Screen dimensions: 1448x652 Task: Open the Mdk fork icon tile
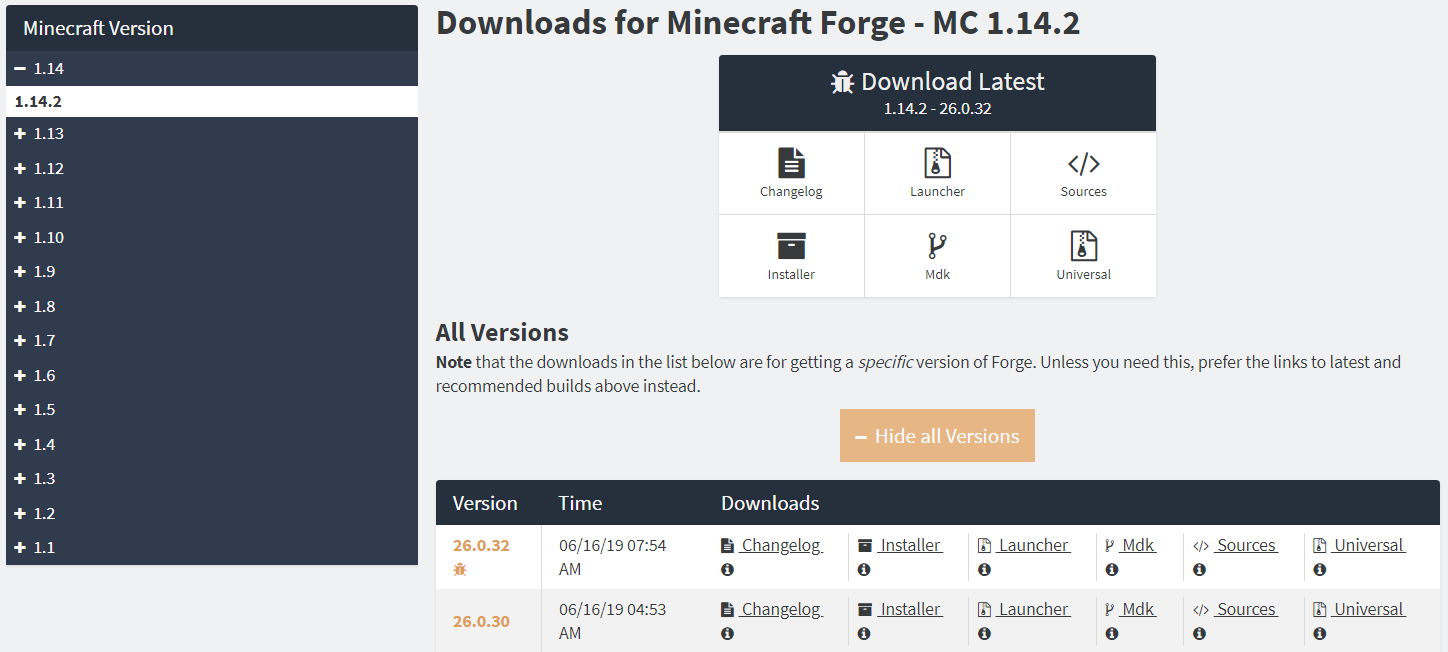(937, 256)
